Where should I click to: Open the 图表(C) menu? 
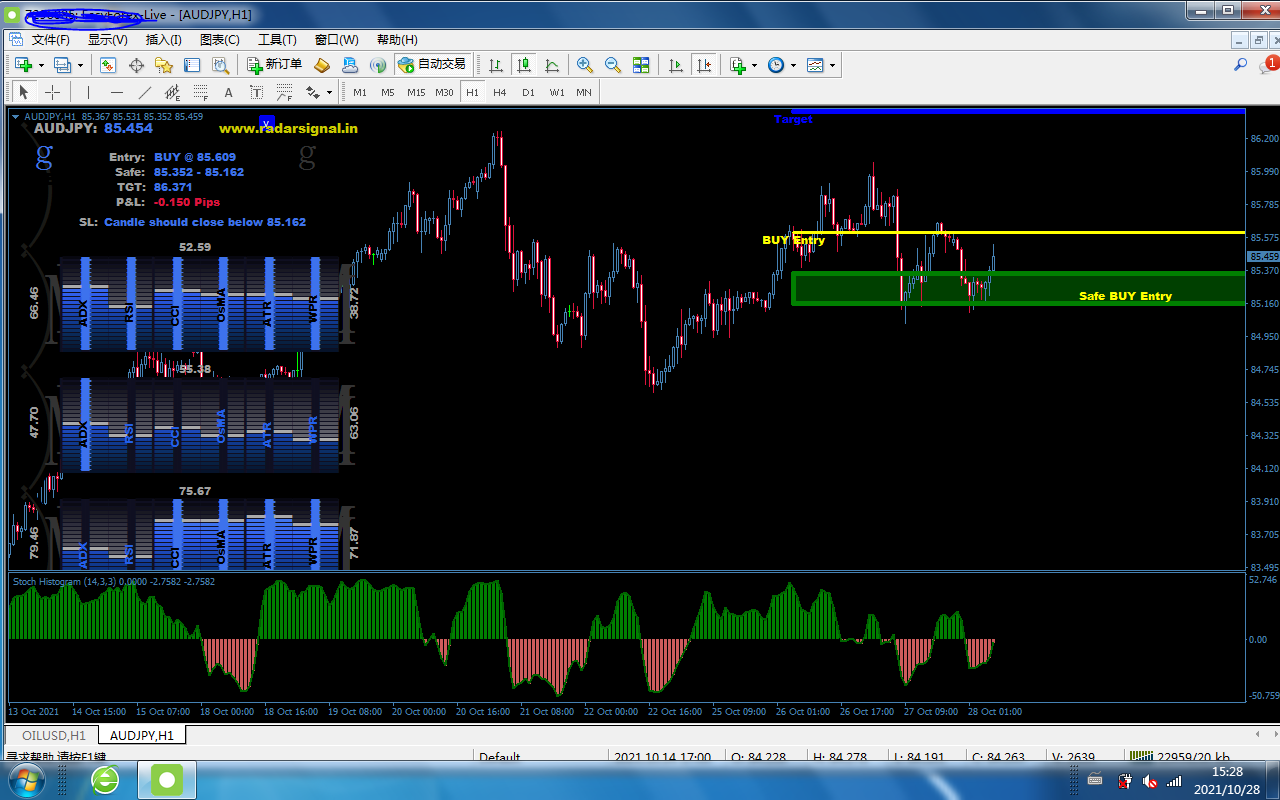(x=220, y=40)
